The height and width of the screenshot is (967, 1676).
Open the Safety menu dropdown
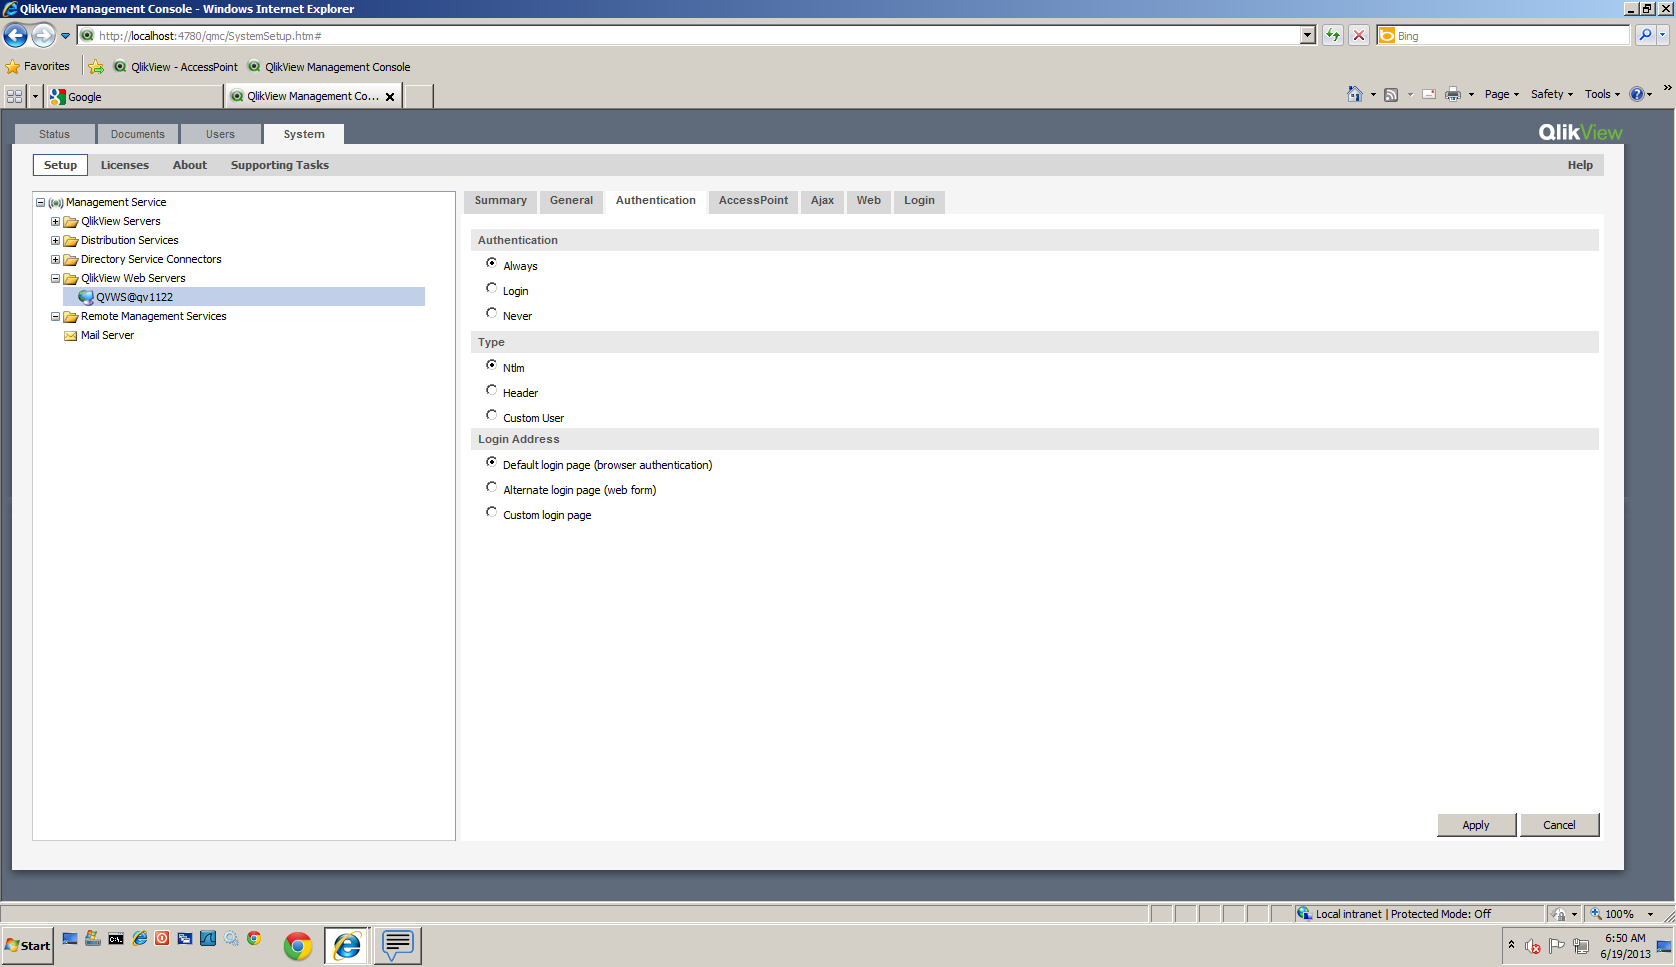point(1552,94)
